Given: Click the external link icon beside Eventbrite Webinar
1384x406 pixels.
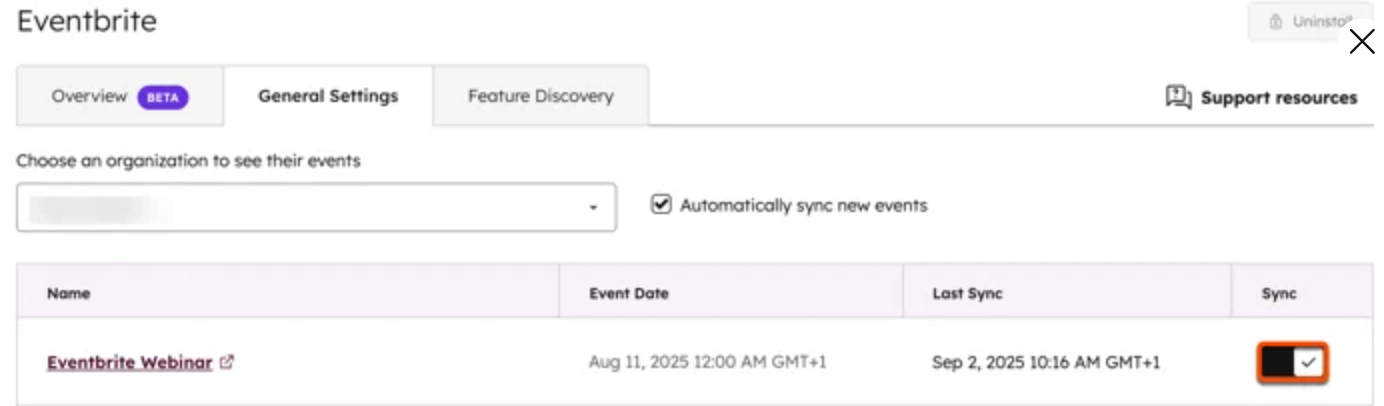Looking at the screenshot, I should tap(227, 362).
